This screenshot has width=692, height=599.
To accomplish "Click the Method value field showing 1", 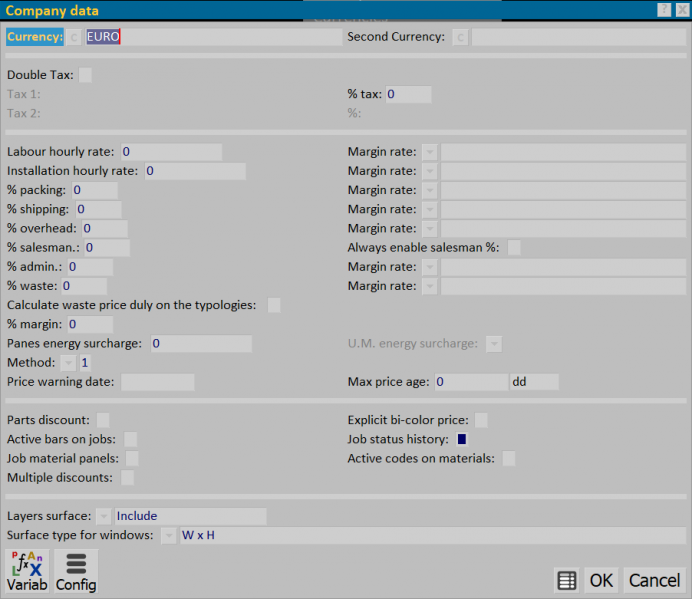I will click(x=85, y=363).
